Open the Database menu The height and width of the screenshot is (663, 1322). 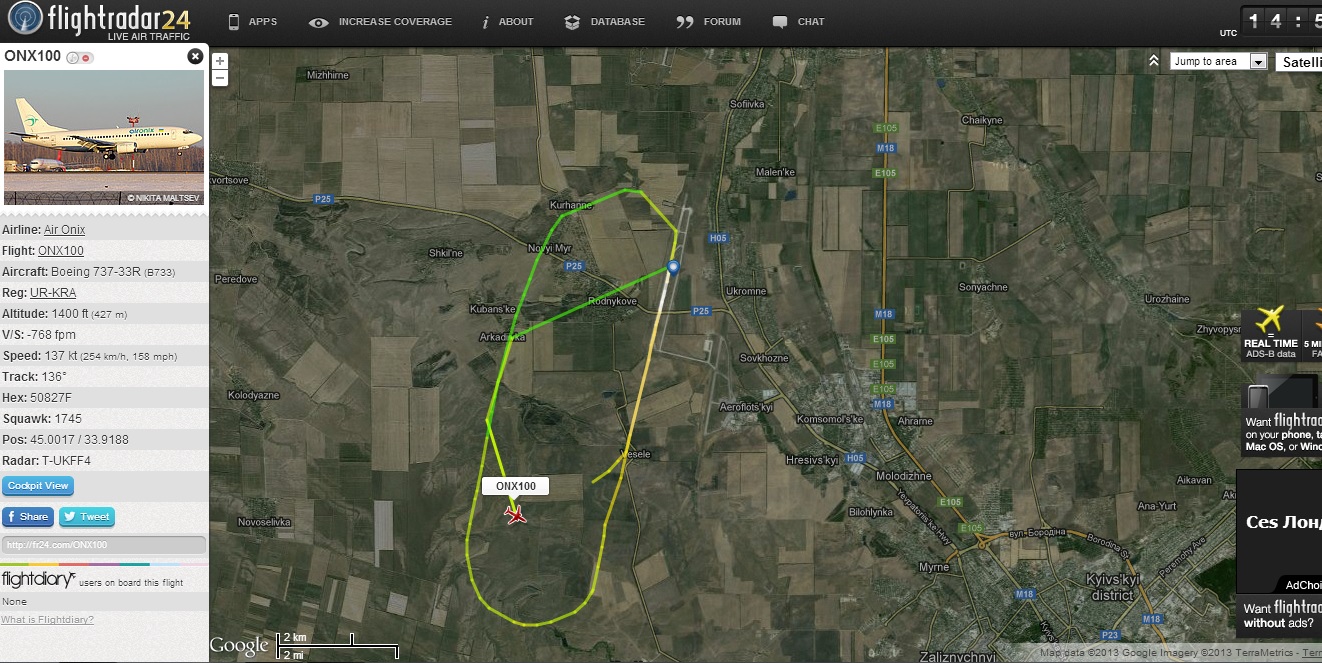pyautogui.click(x=605, y=22)
